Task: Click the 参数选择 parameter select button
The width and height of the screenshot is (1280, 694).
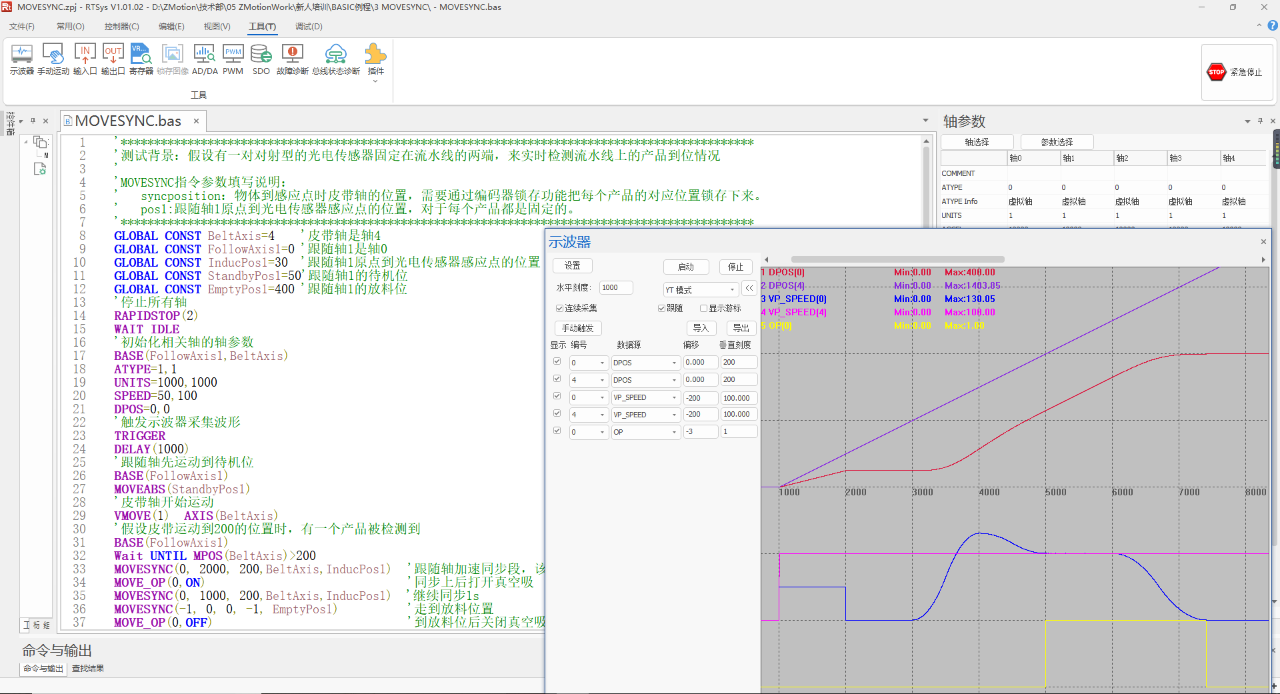Action: [1057, 142]
